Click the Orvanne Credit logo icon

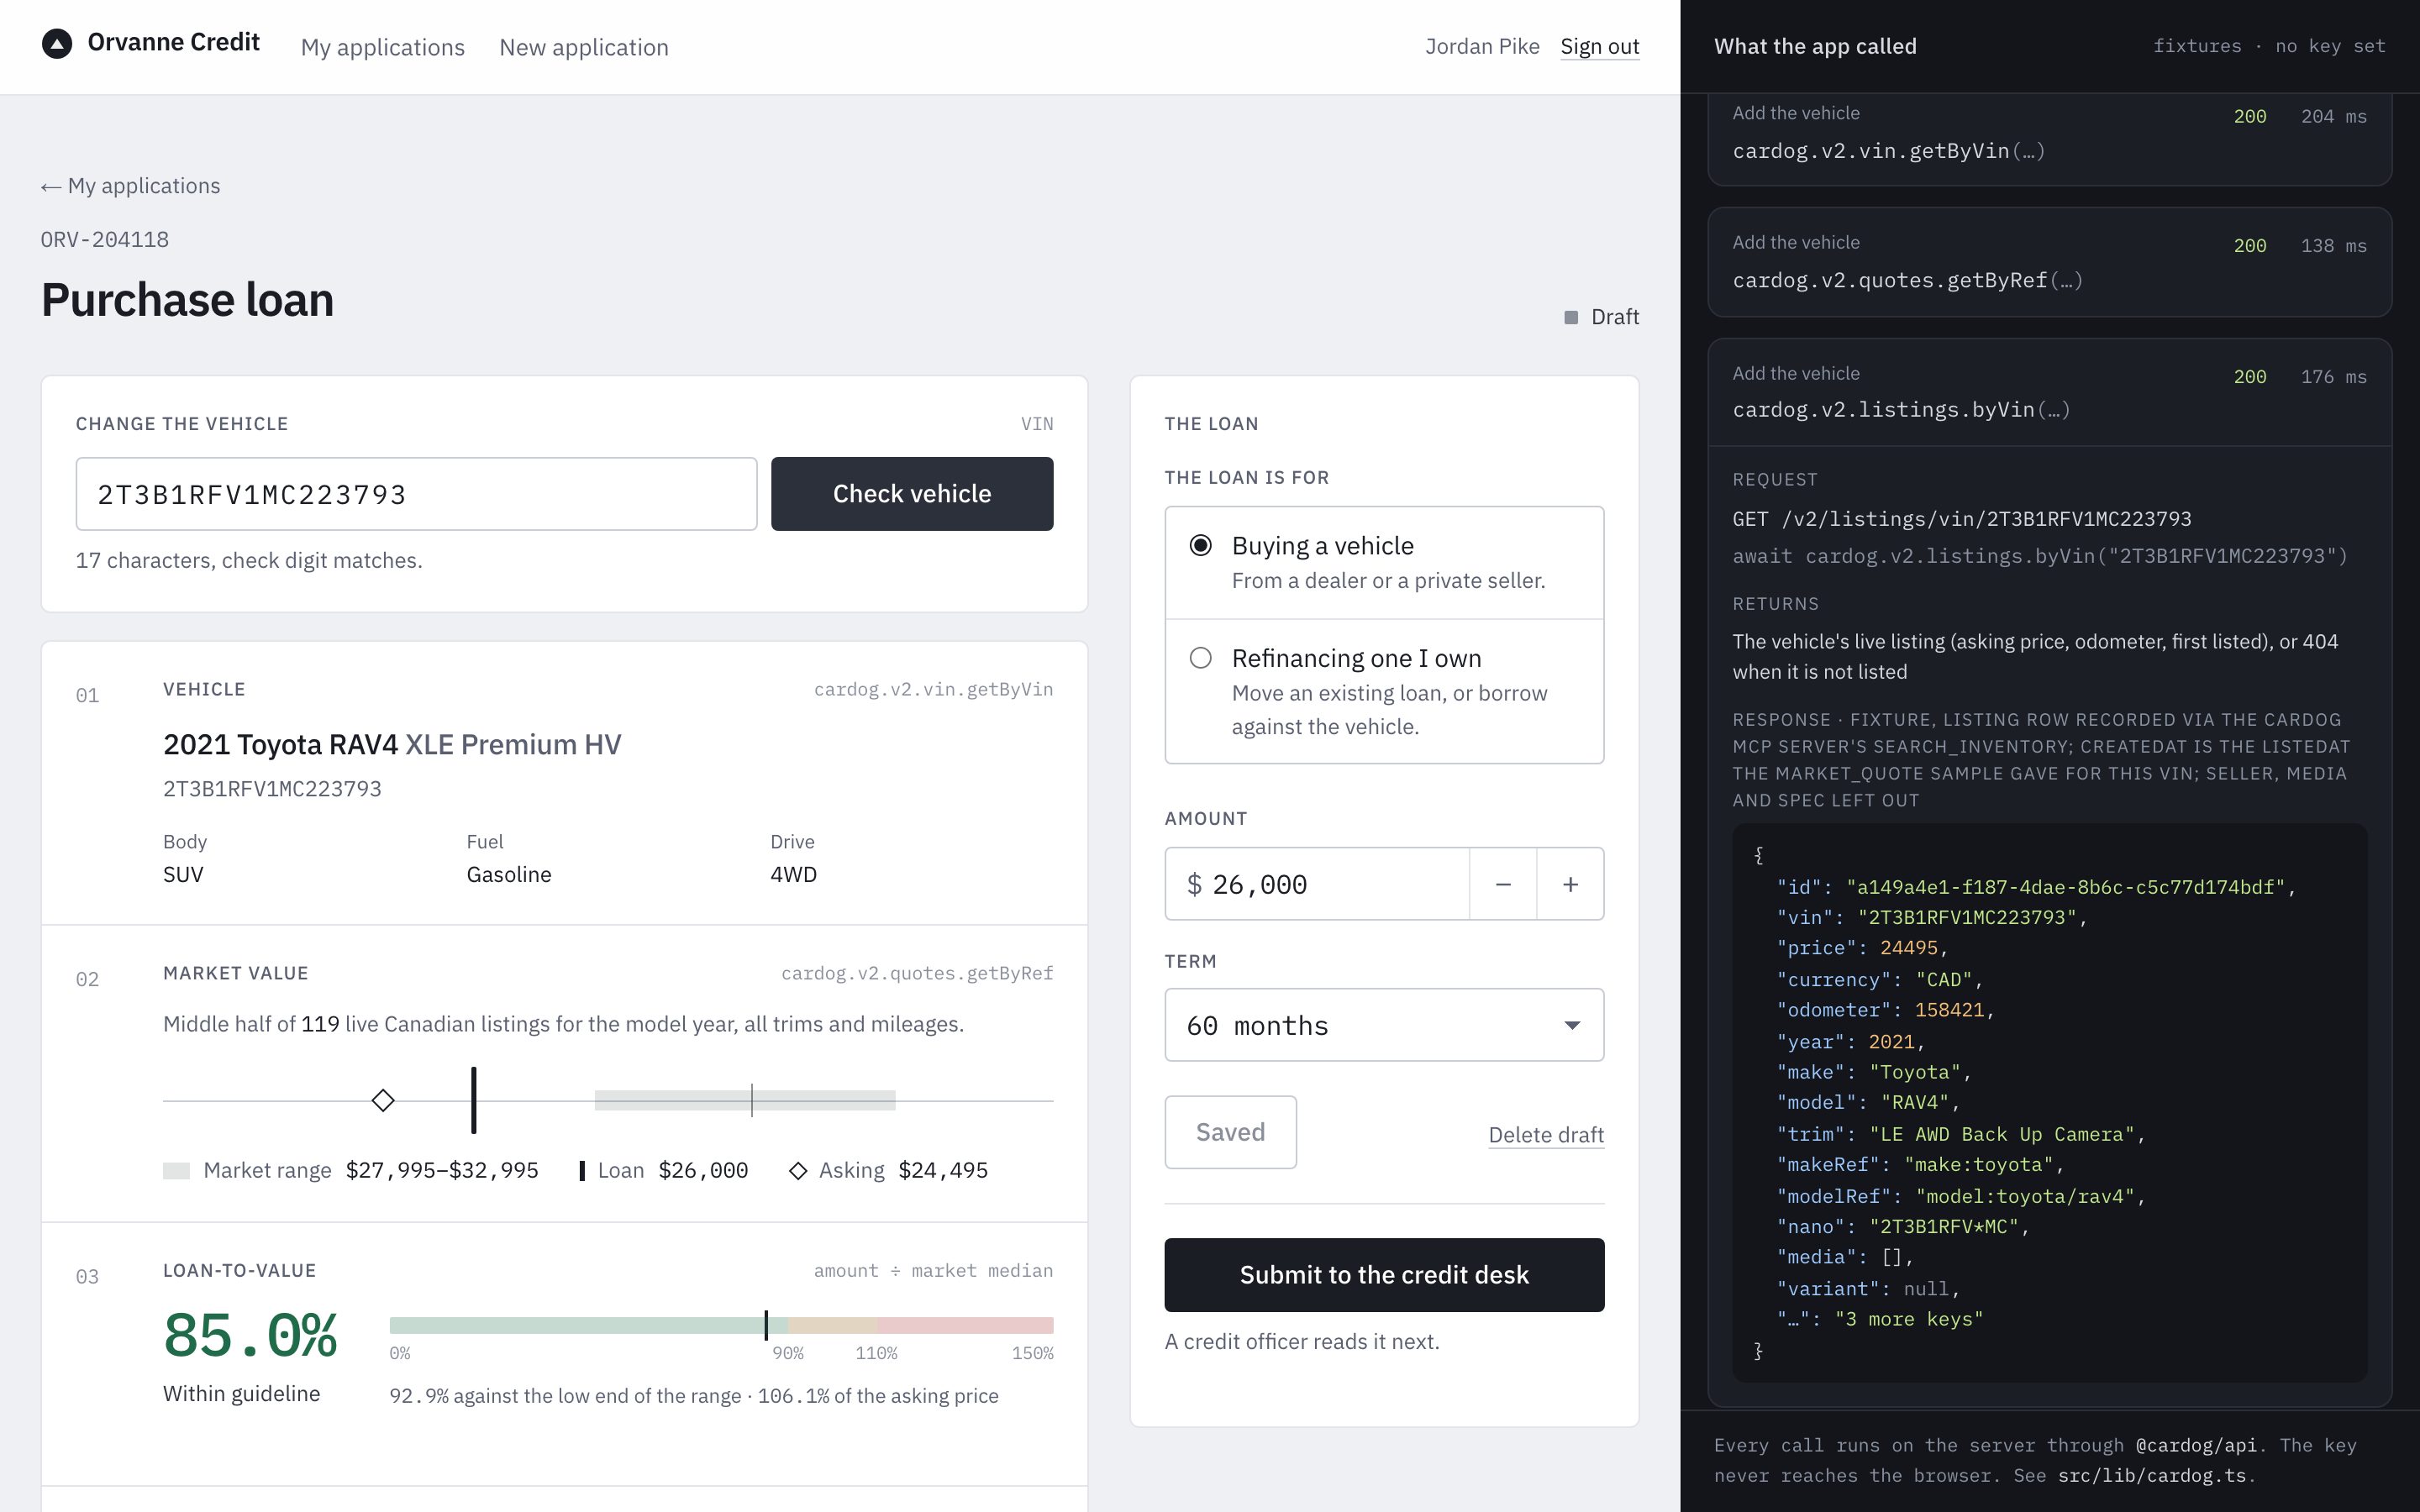(x=57, y=44)
